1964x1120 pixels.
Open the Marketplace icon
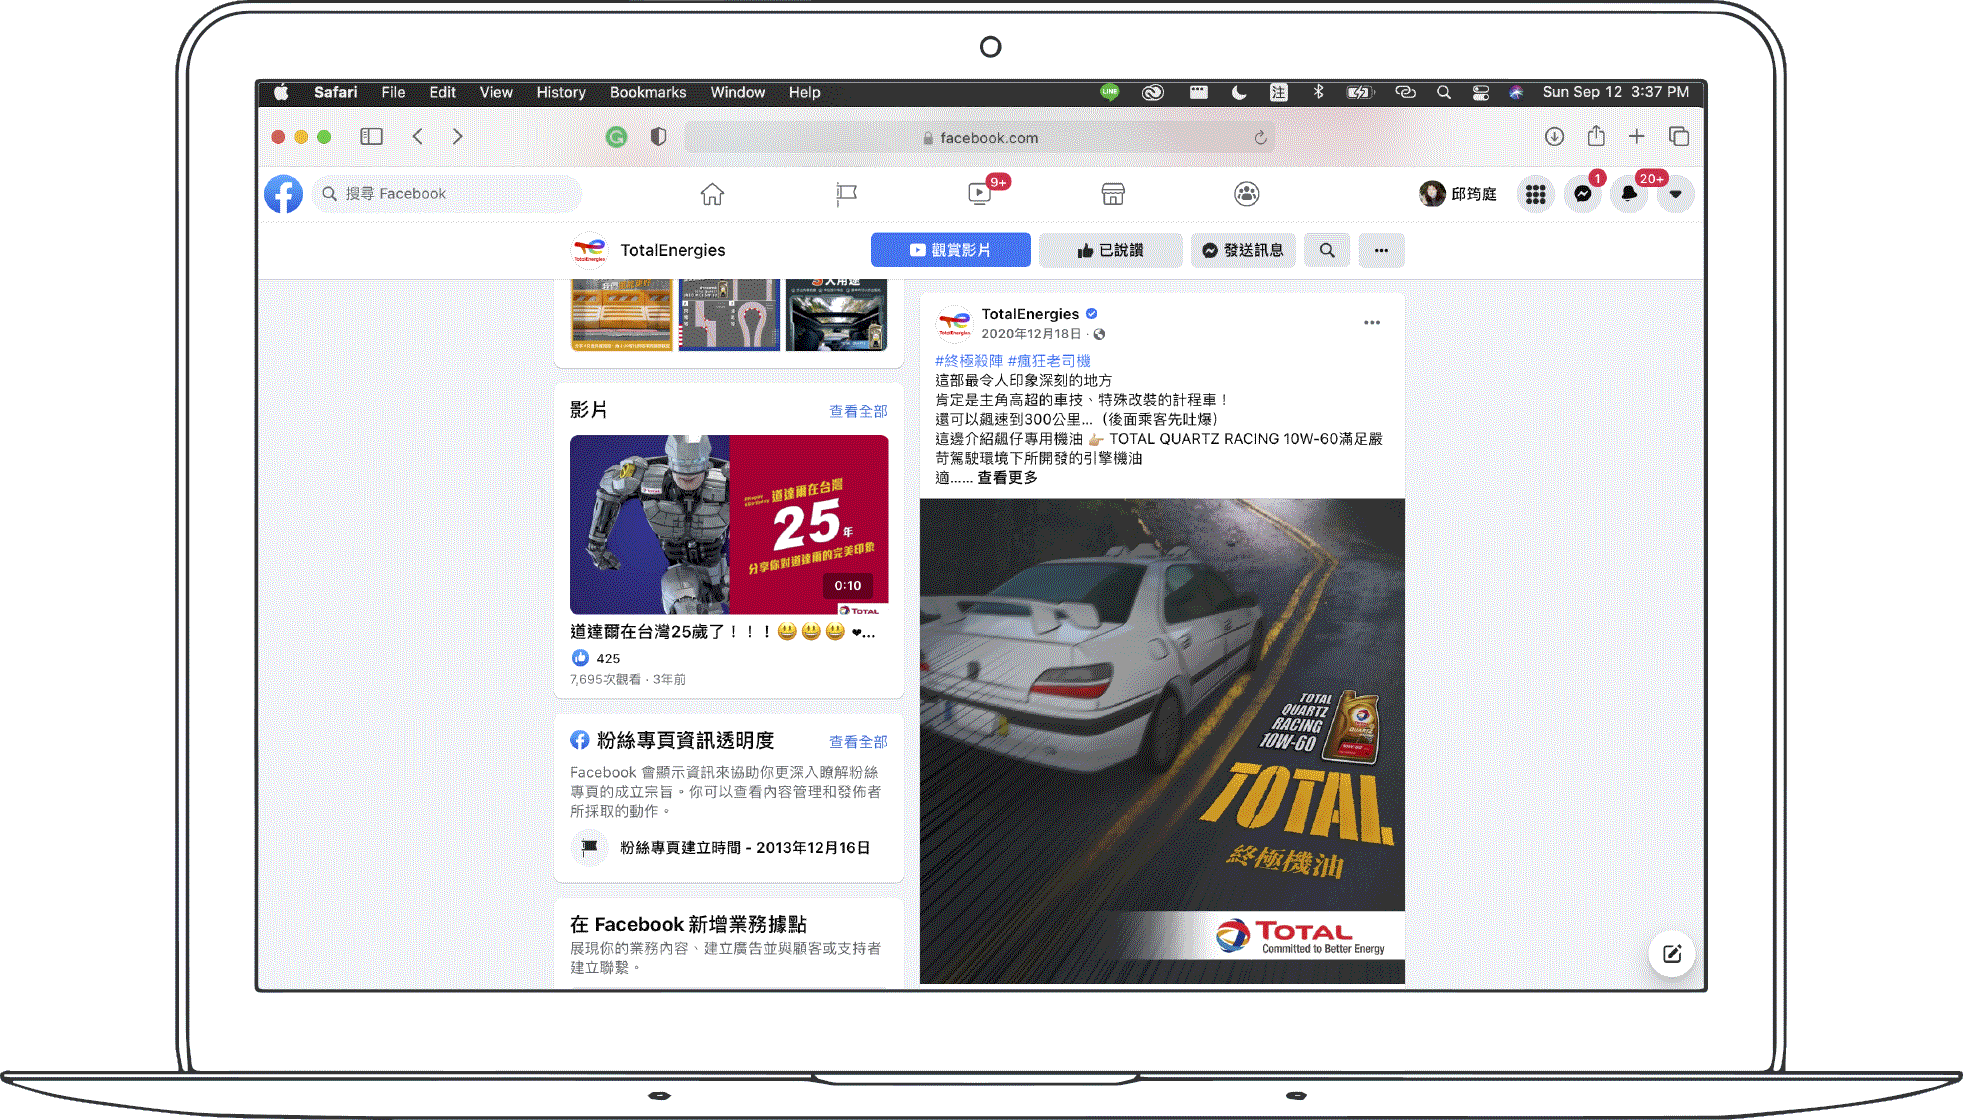[1113, 193]
